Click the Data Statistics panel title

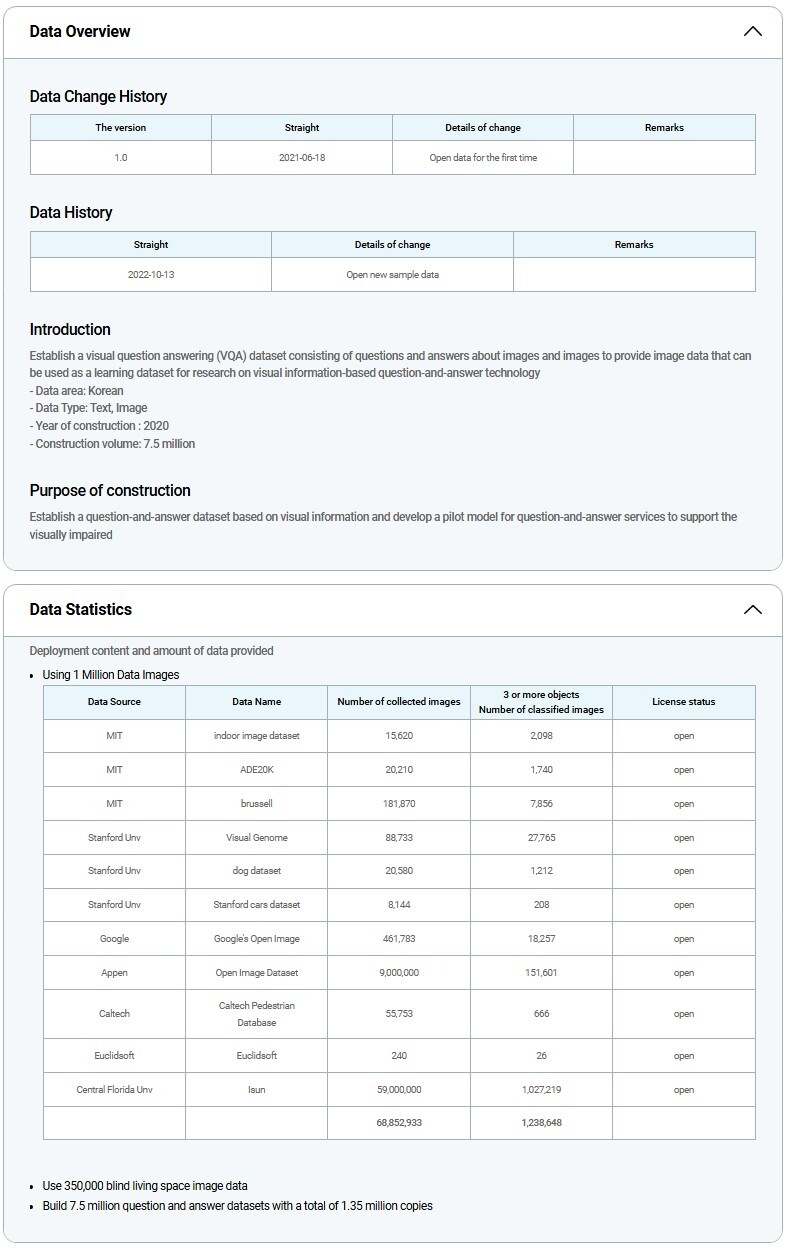point(80,609)
